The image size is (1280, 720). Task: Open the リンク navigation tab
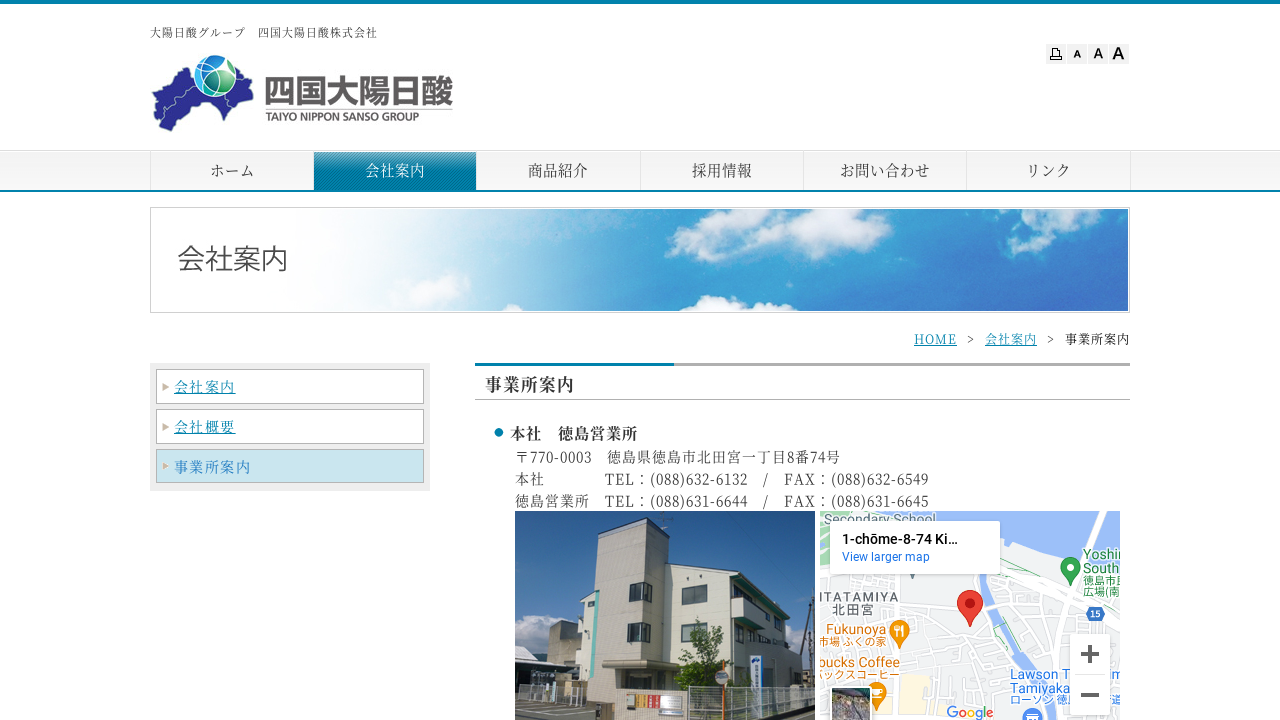[1048, 171]
